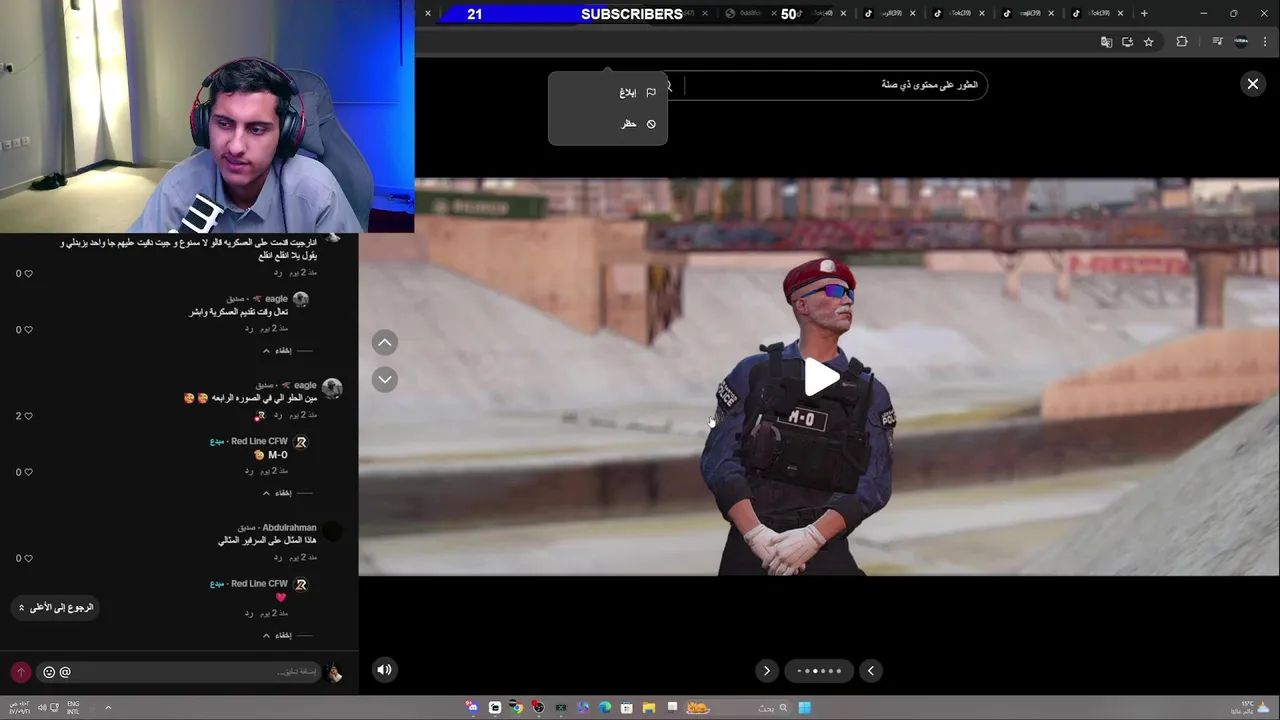This screenshot has width=1280, height=720.
Task: Click eagle's avatar on the تقديم العسكرية comment
Action: point(300,299)
